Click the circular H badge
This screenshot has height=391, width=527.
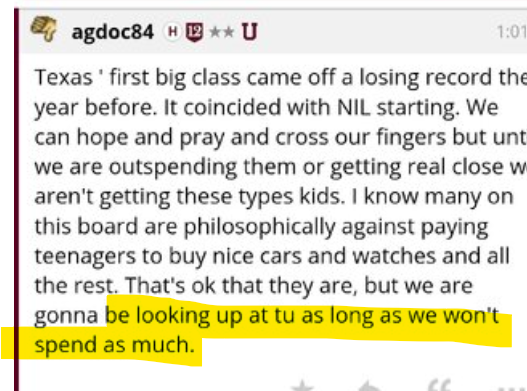(x=172, y=32)
